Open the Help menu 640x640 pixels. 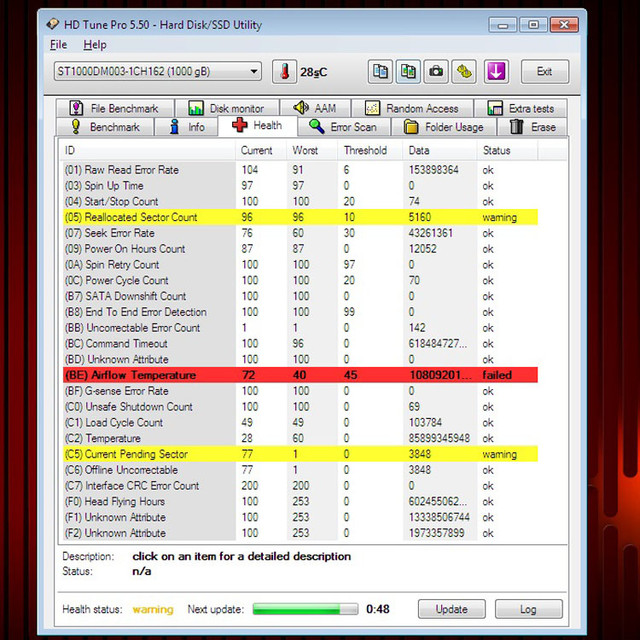pos(95,45)
